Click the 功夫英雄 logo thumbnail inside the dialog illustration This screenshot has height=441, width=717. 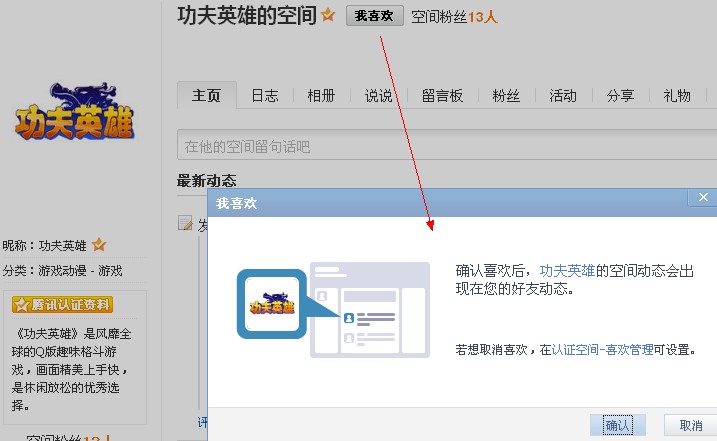click(272, 304)
